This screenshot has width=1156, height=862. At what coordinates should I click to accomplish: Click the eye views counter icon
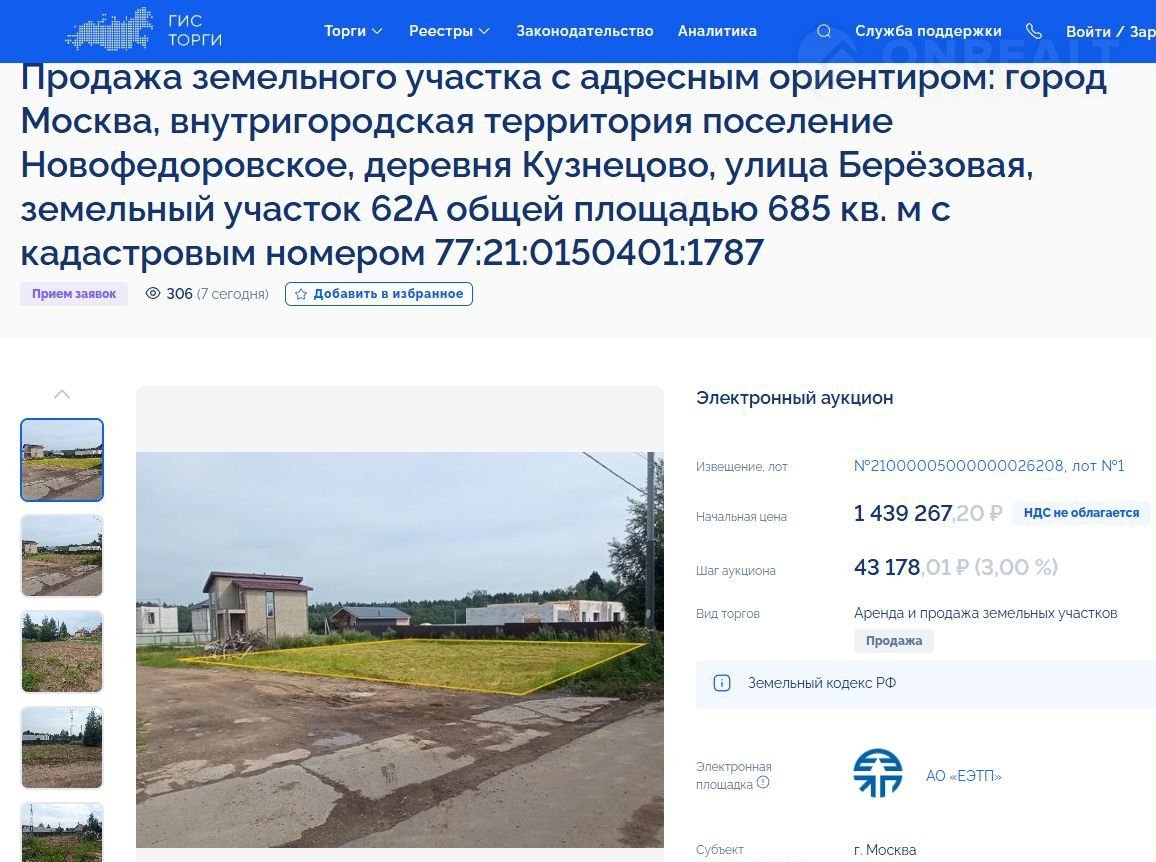153,293
